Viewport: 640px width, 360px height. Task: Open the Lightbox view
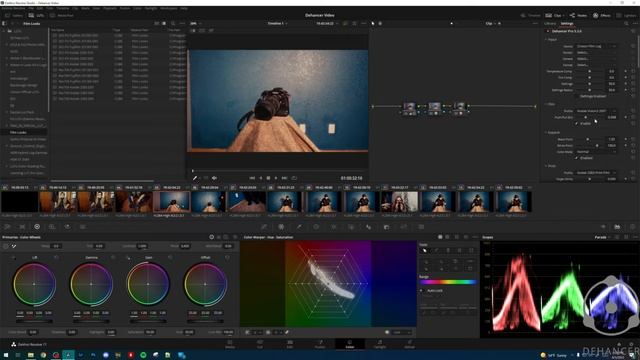627,16
